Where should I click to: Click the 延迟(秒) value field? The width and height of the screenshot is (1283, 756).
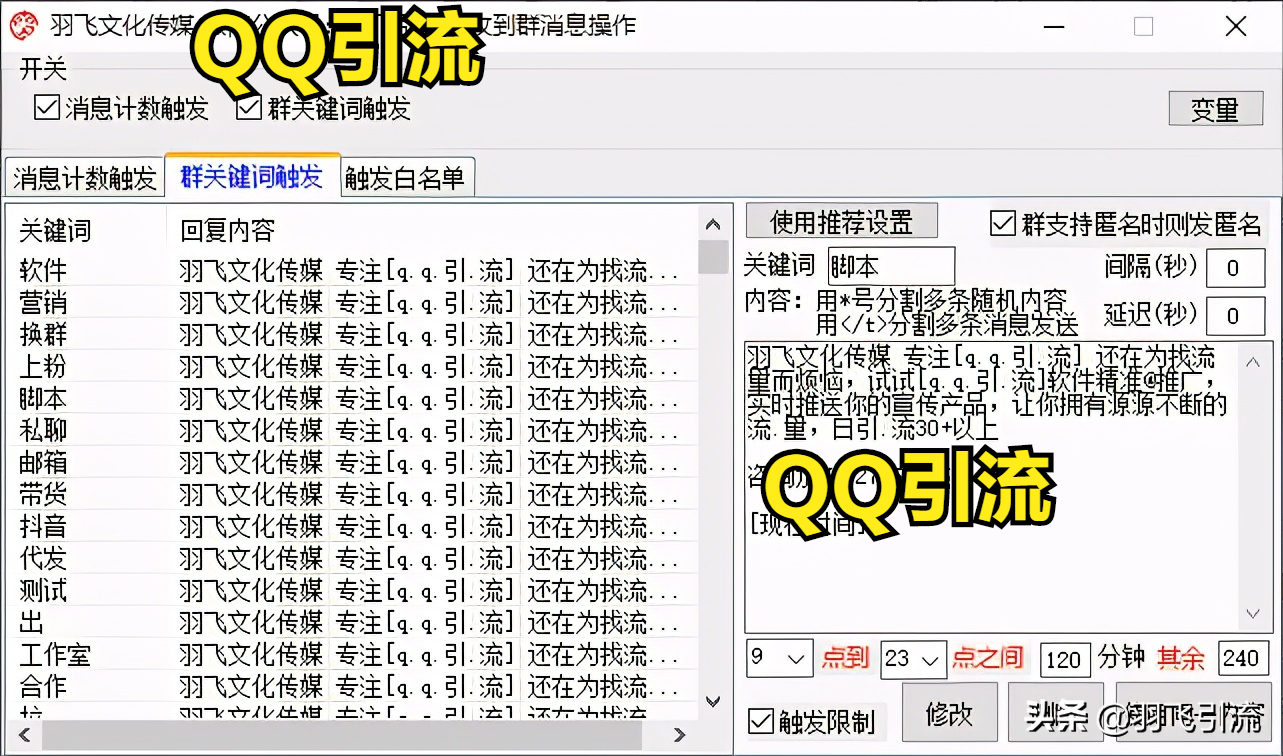click(1235, 316)
